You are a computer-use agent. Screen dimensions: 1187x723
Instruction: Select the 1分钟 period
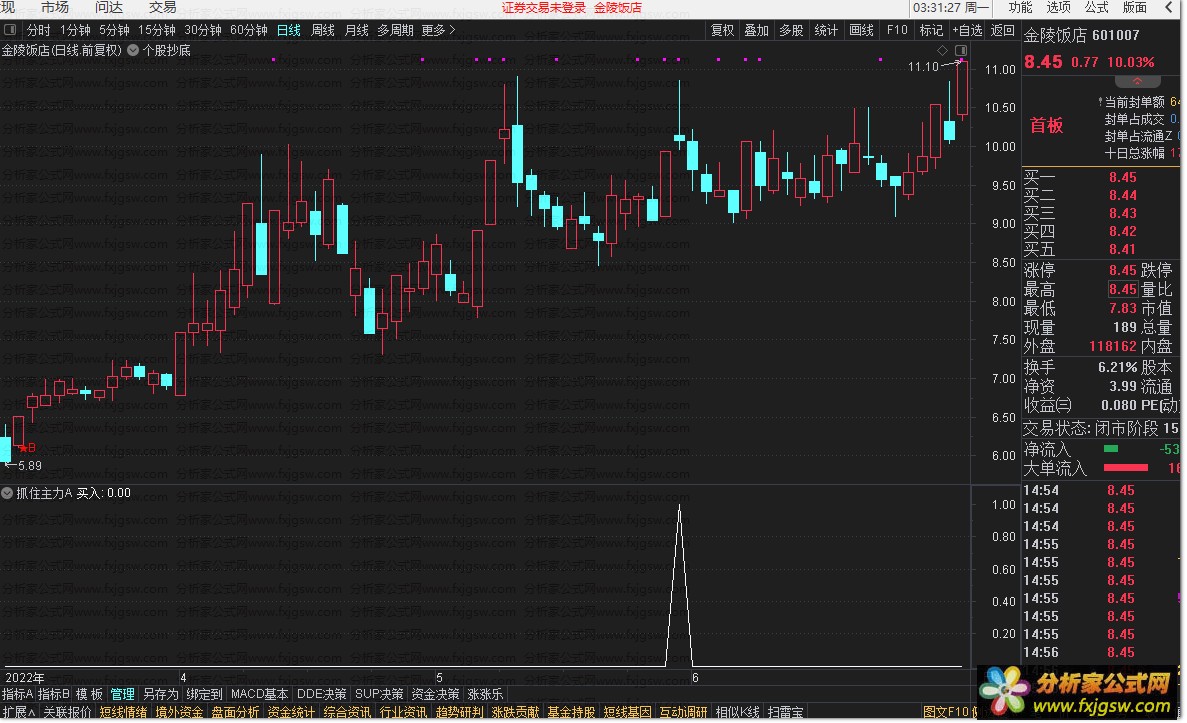click(75, 30)
